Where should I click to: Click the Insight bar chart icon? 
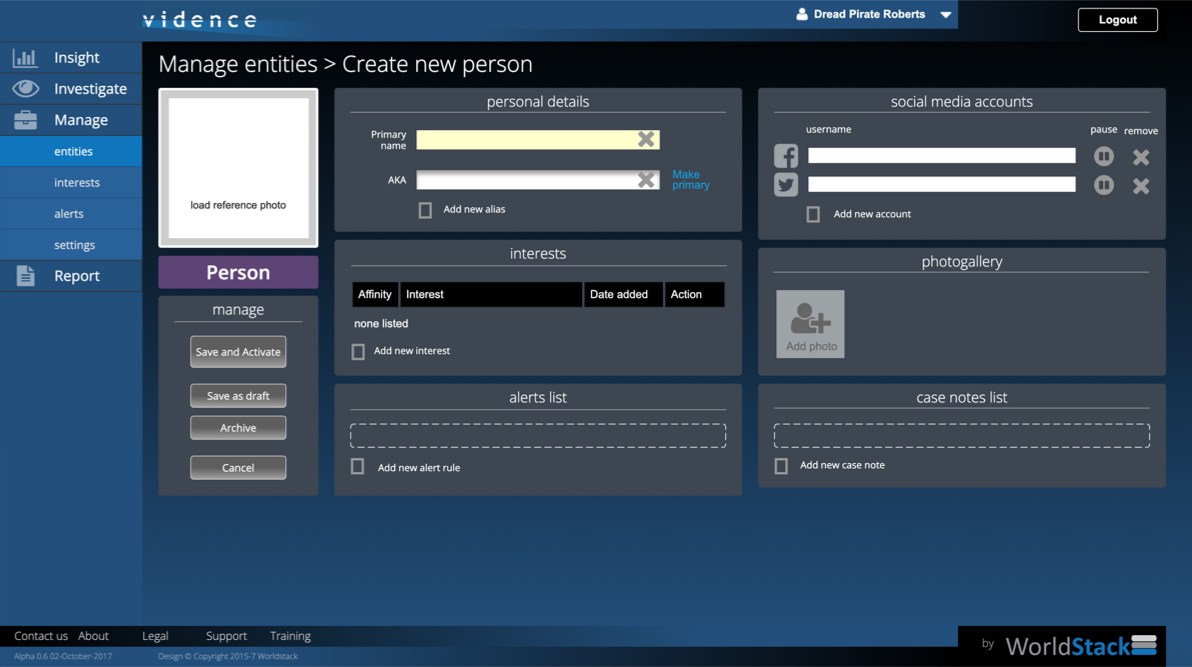coord(24,57)
